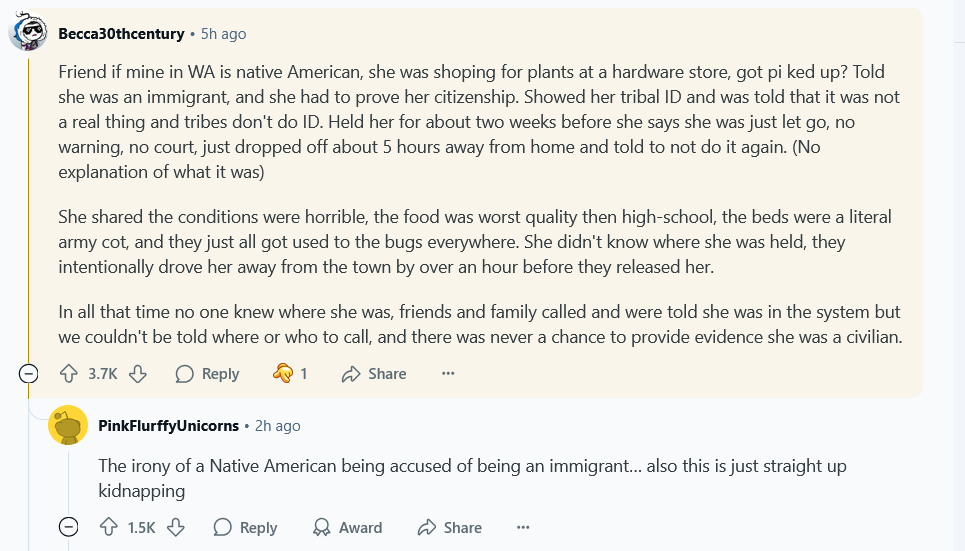Viewport: 965px width, 551px height.
Task: Collapse Becca30thcentury's comment thread
Action: point(28,373)
